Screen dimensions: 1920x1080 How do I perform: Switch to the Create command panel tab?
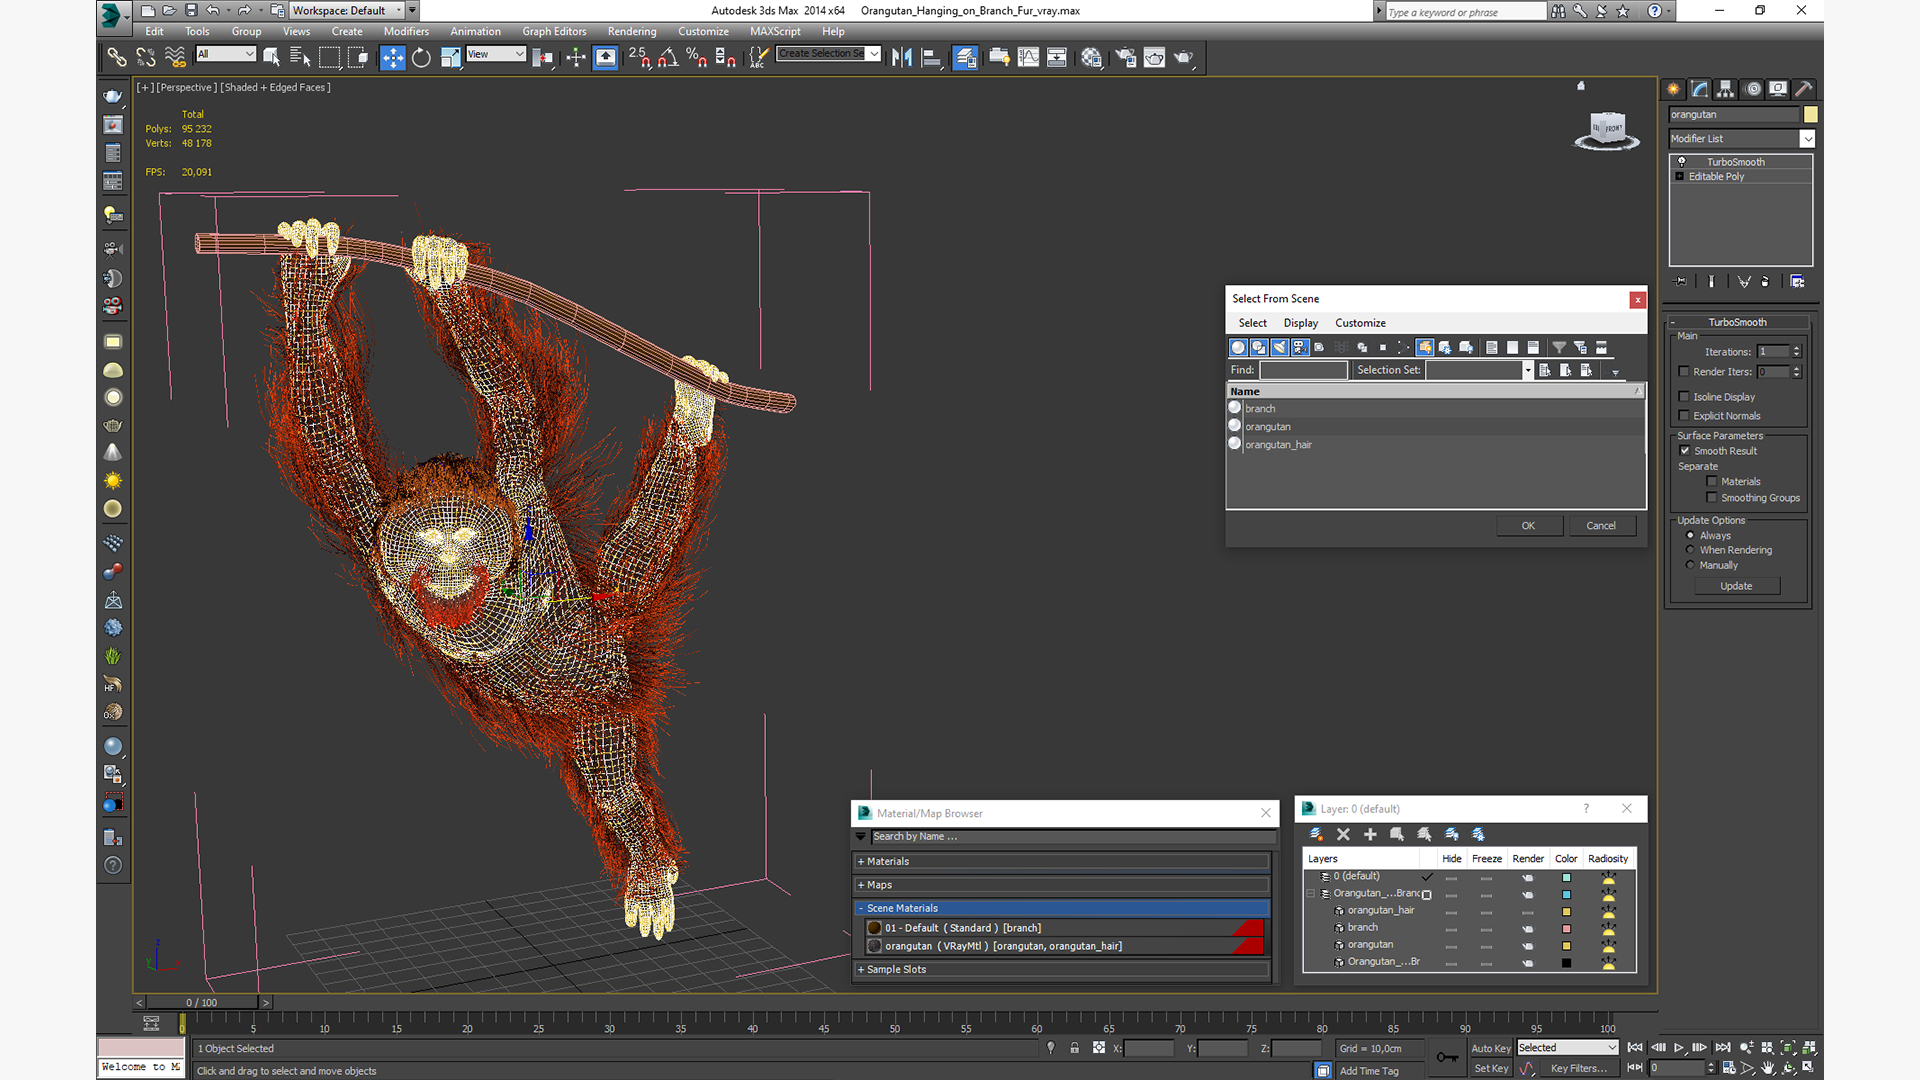click(1674, 89)
